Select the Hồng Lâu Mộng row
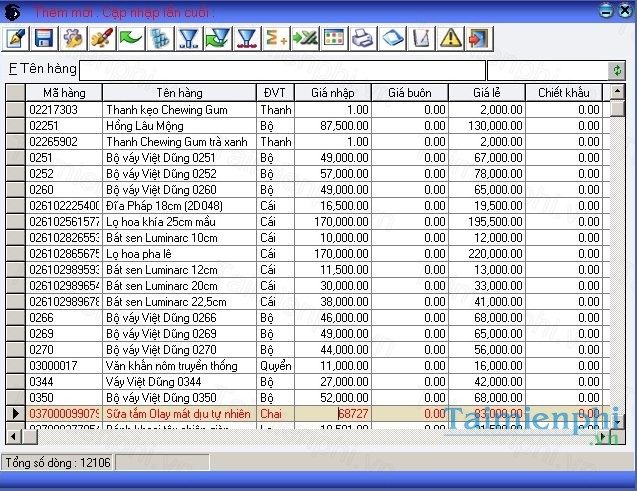637x491 pixels. coord(180,126)
